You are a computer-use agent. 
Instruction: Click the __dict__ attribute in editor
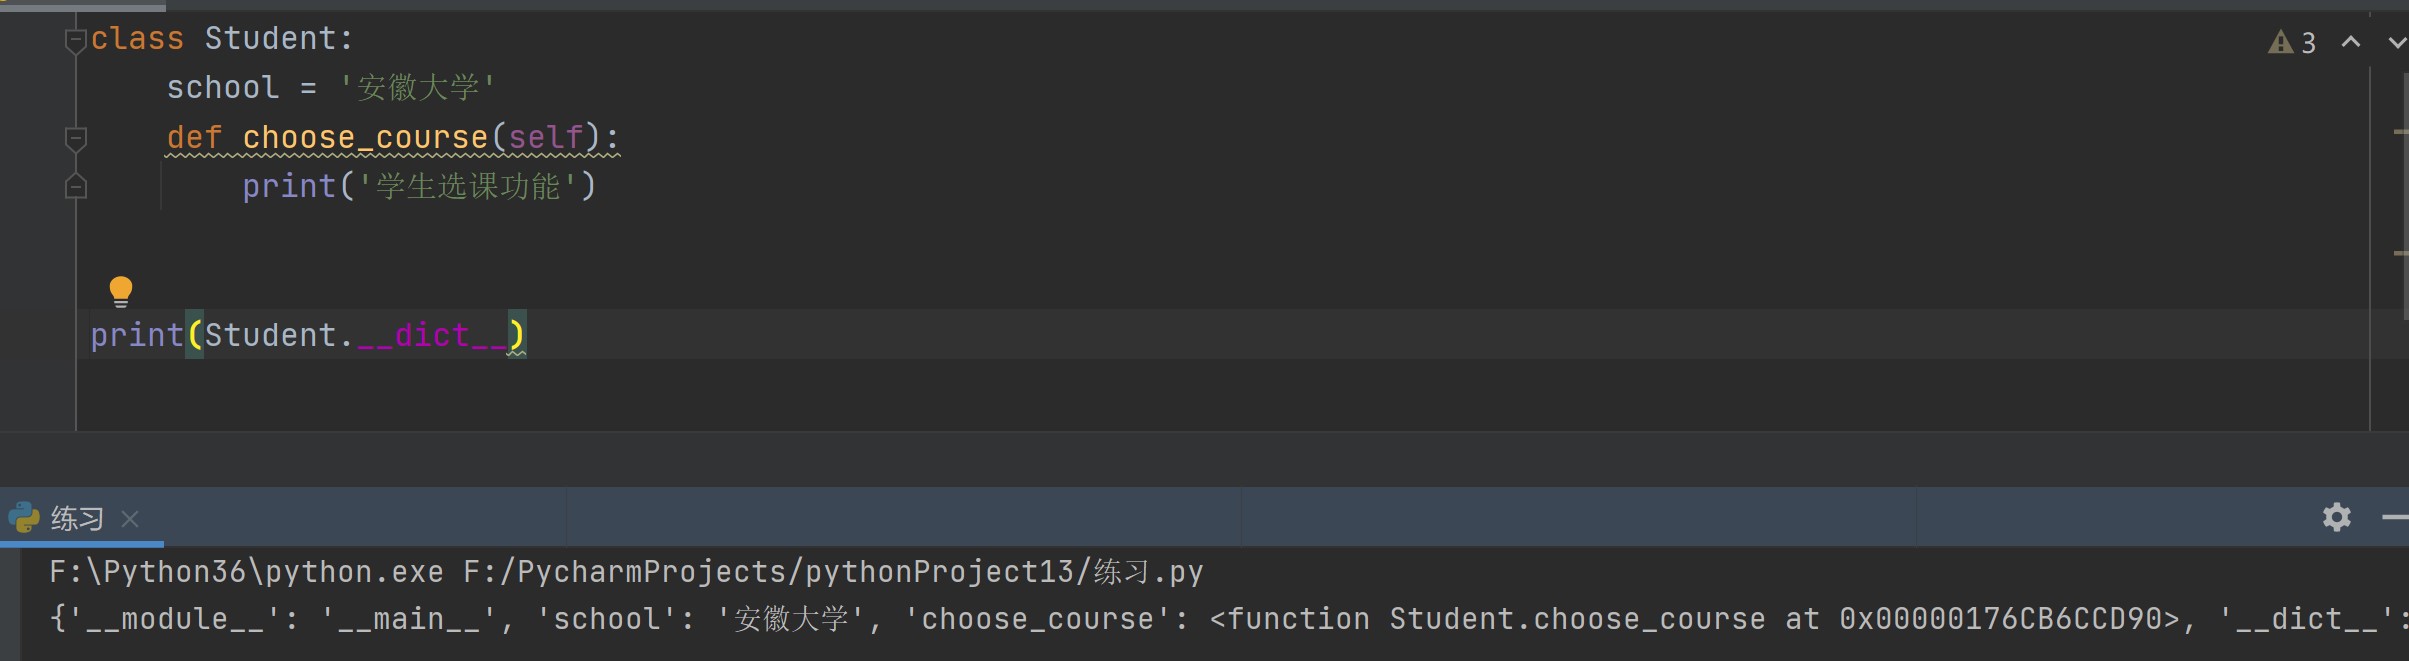coord(431,335)
